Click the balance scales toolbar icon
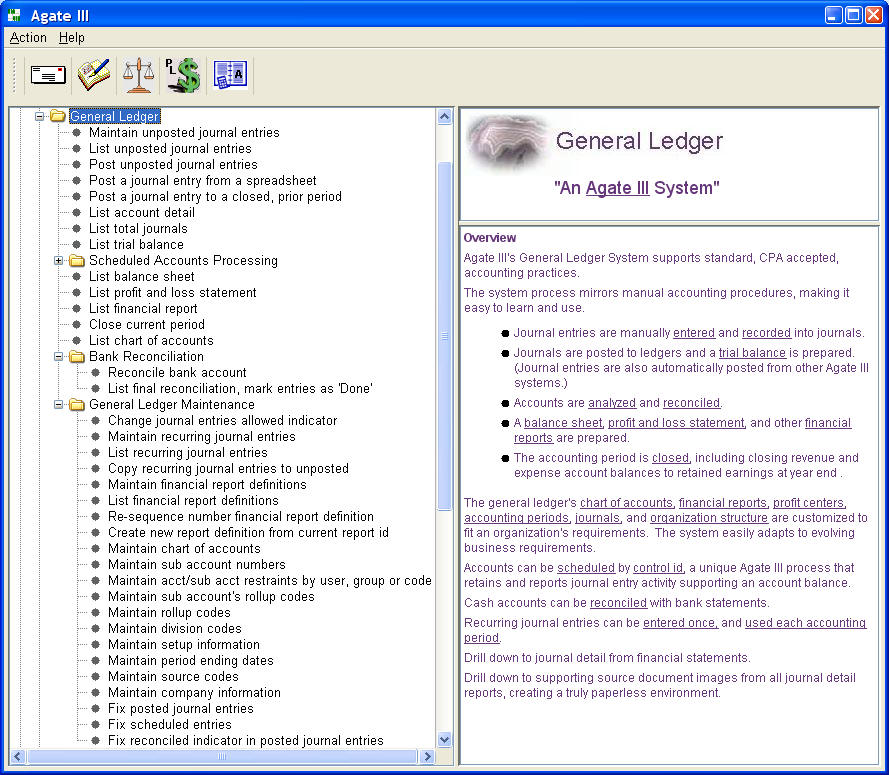The width and height of the screenshot is (889, 775). tap(138, 75)
